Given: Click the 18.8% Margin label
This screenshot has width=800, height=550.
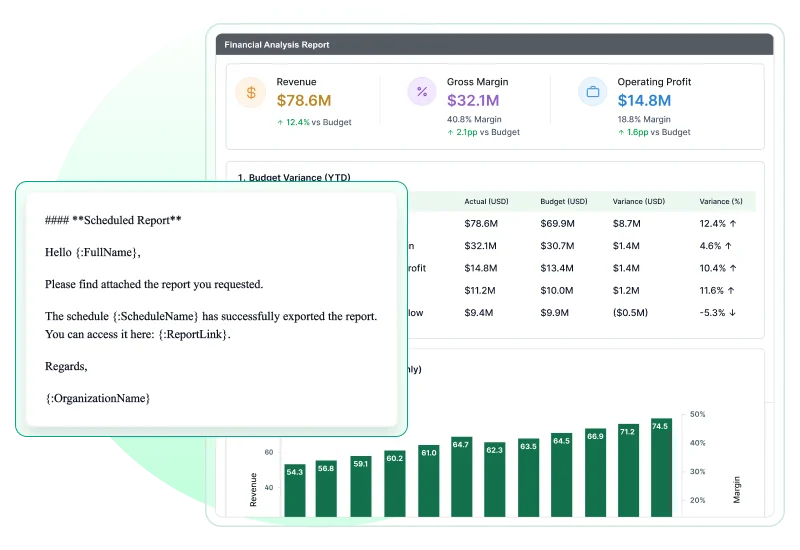Looking at the screenshot, I should [x=644, y=119].
